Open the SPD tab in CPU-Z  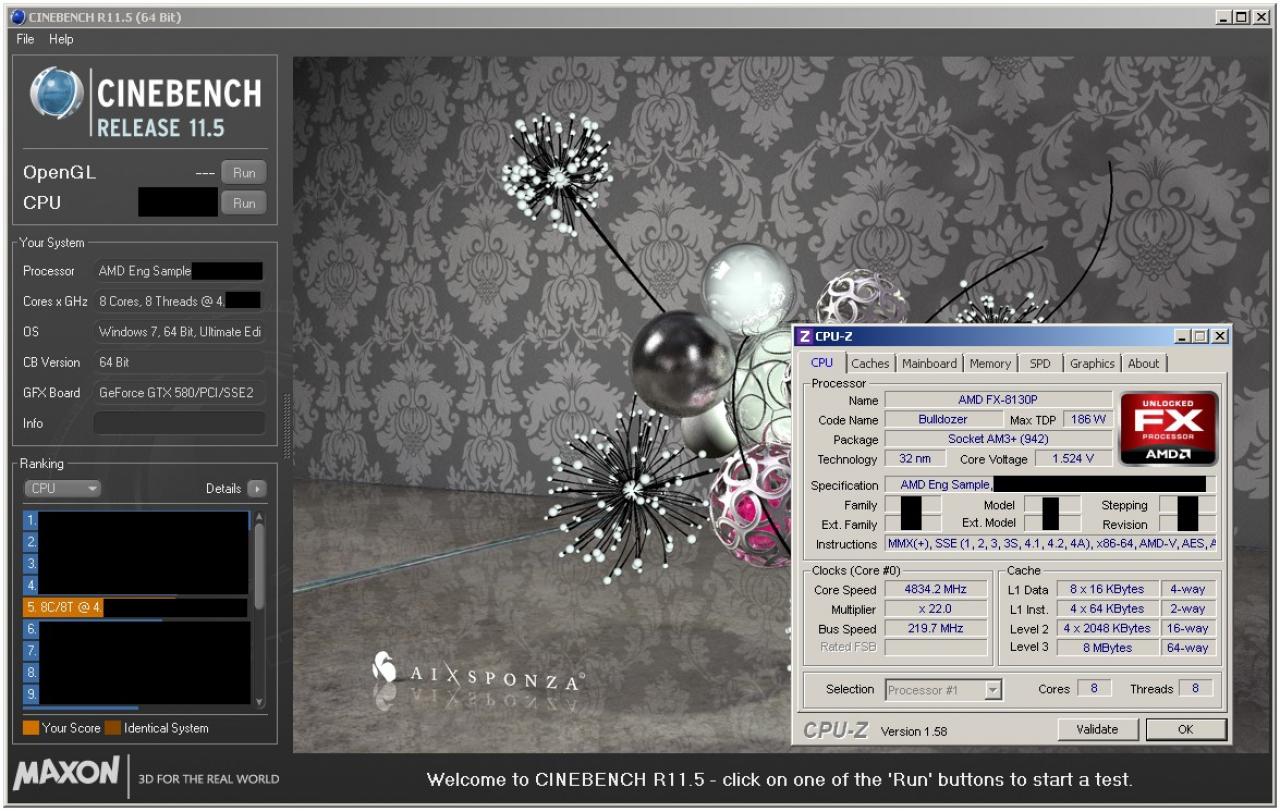1040,364
